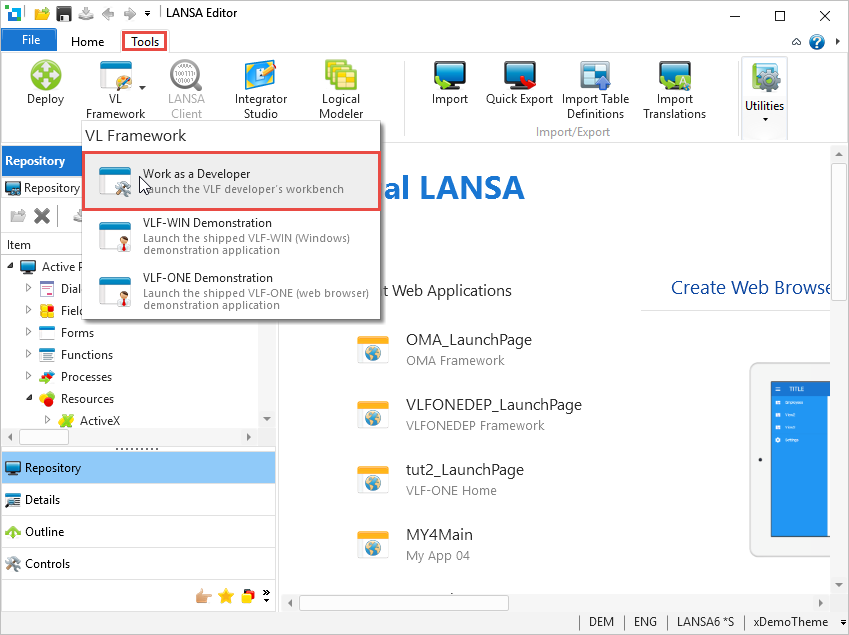The width and height of the screenshot is (849, 635).
Task: Select the Processes item in the tree
Action: tap(86, 377)
